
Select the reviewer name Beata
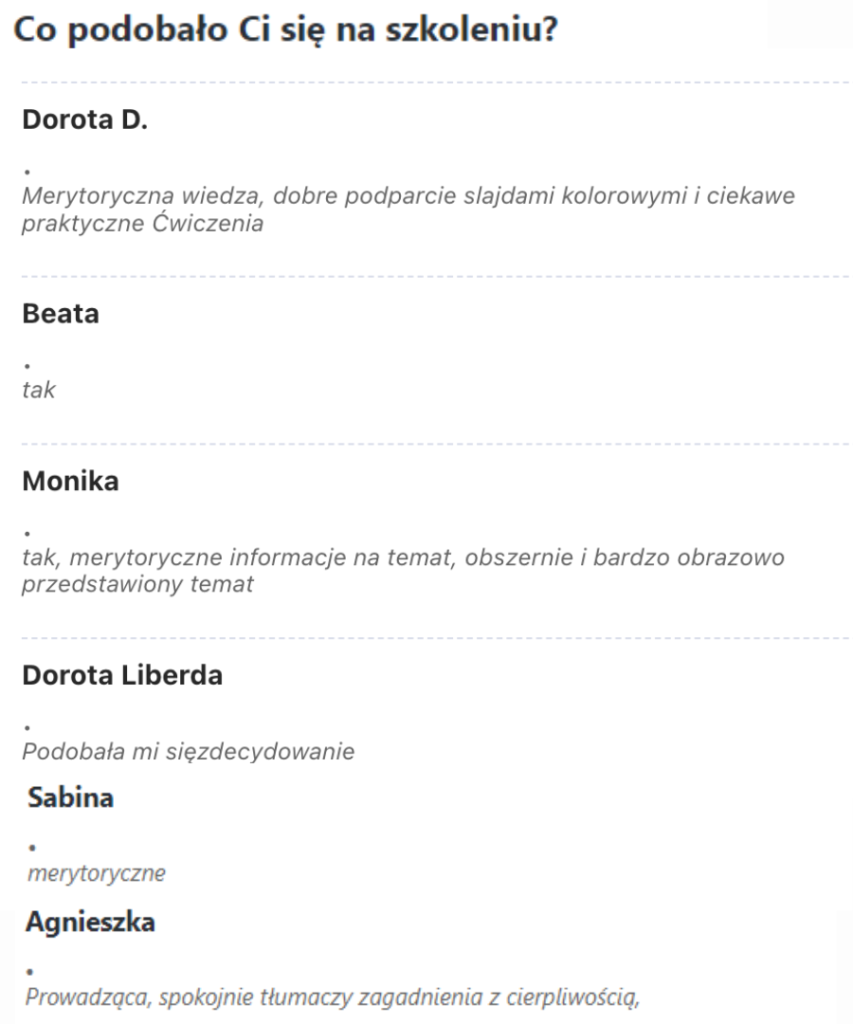tap(61, 314)
